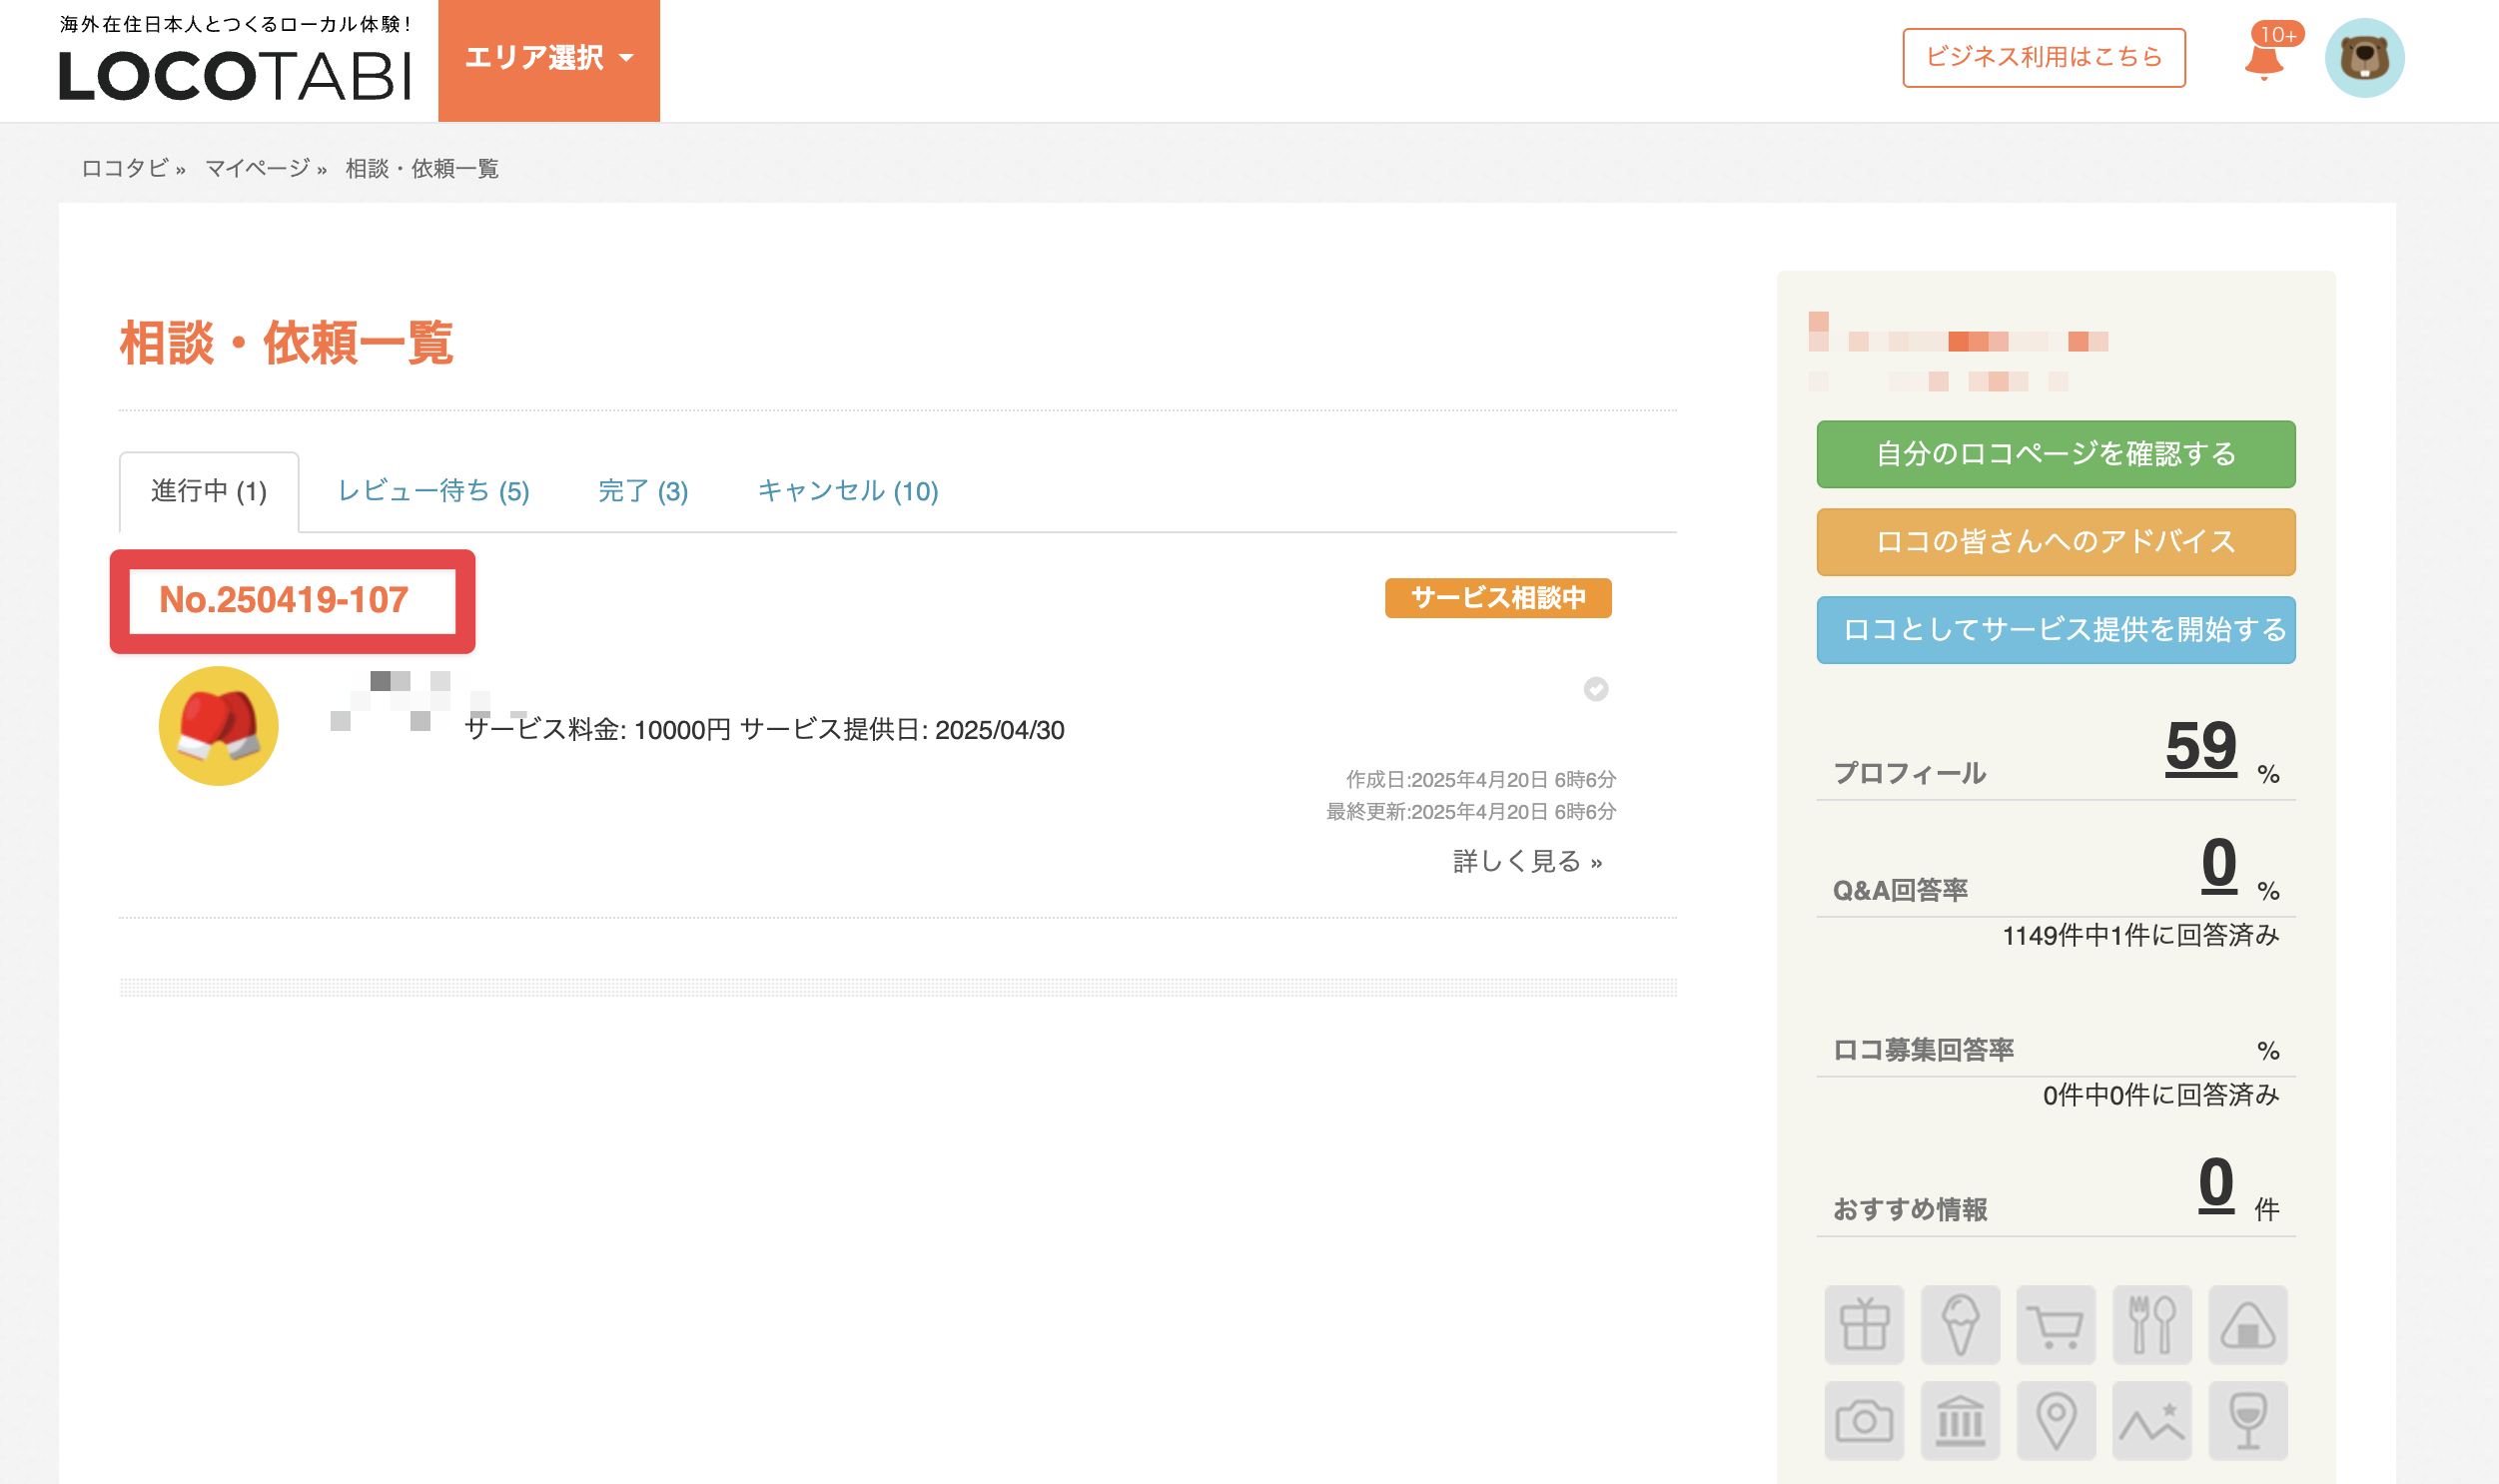2499x1484 pixels.
Task: Click 自分のロコページを確認する button
Action: 2055,454
